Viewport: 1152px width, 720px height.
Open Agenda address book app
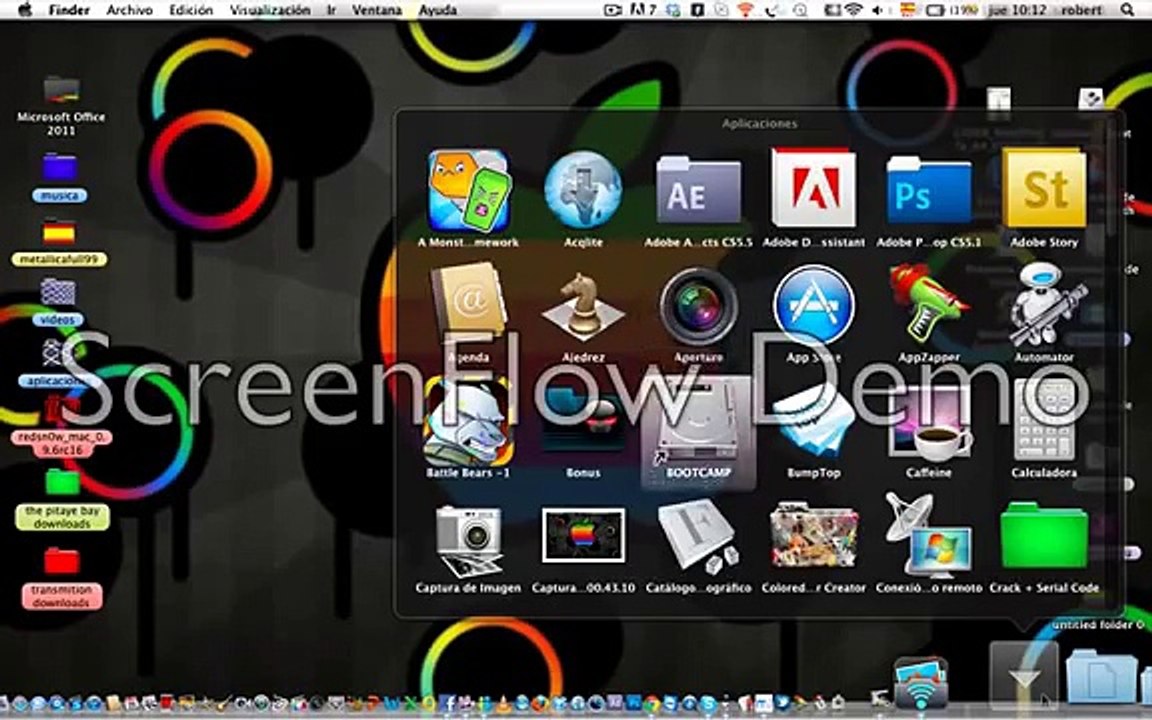pos(468,304)
